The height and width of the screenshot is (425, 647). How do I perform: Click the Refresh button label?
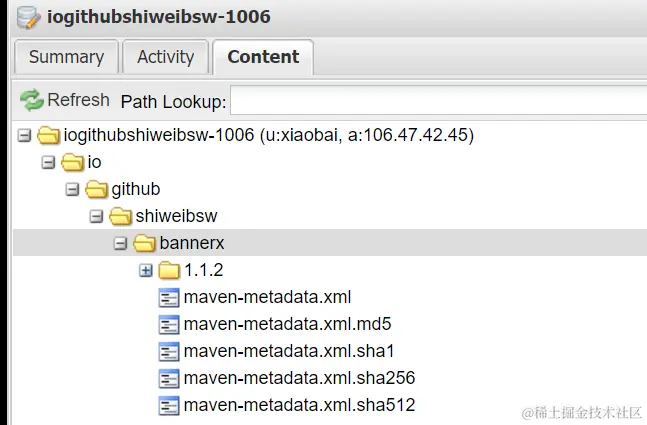click(79, 100)
